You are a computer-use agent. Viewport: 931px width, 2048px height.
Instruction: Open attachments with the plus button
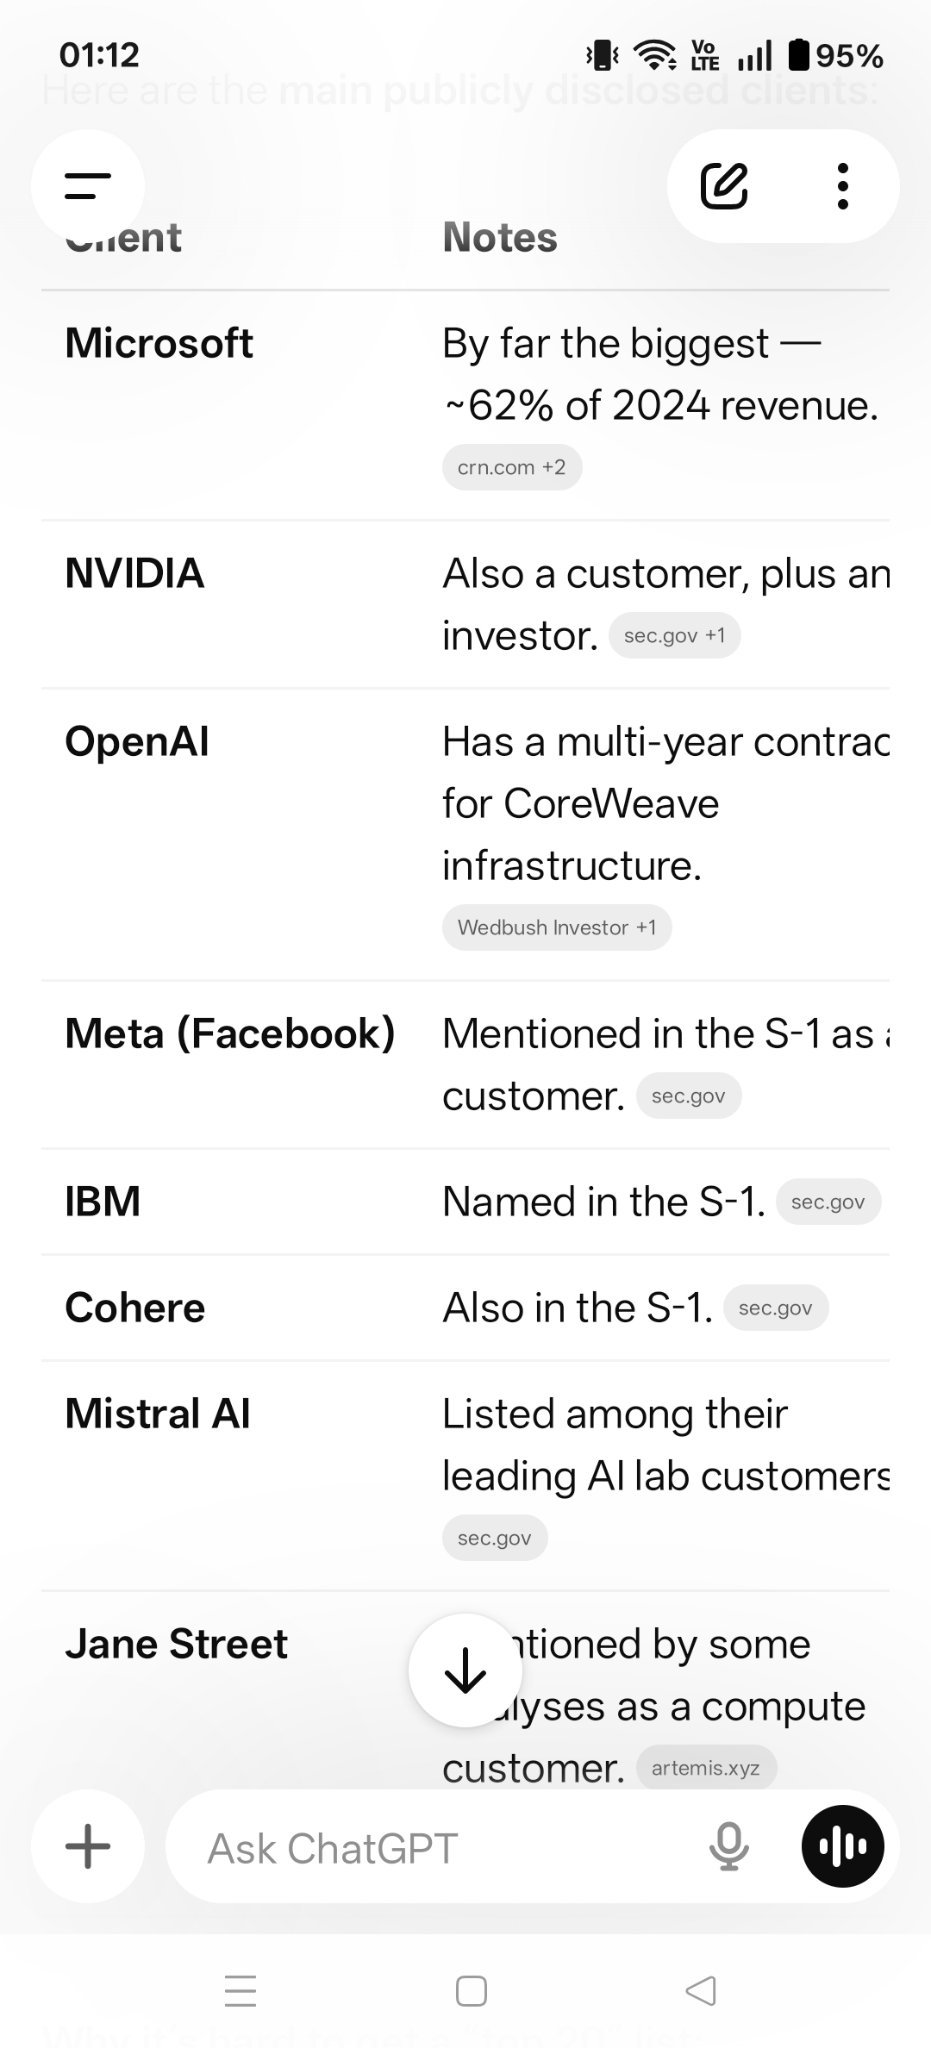pos(88,1846)
